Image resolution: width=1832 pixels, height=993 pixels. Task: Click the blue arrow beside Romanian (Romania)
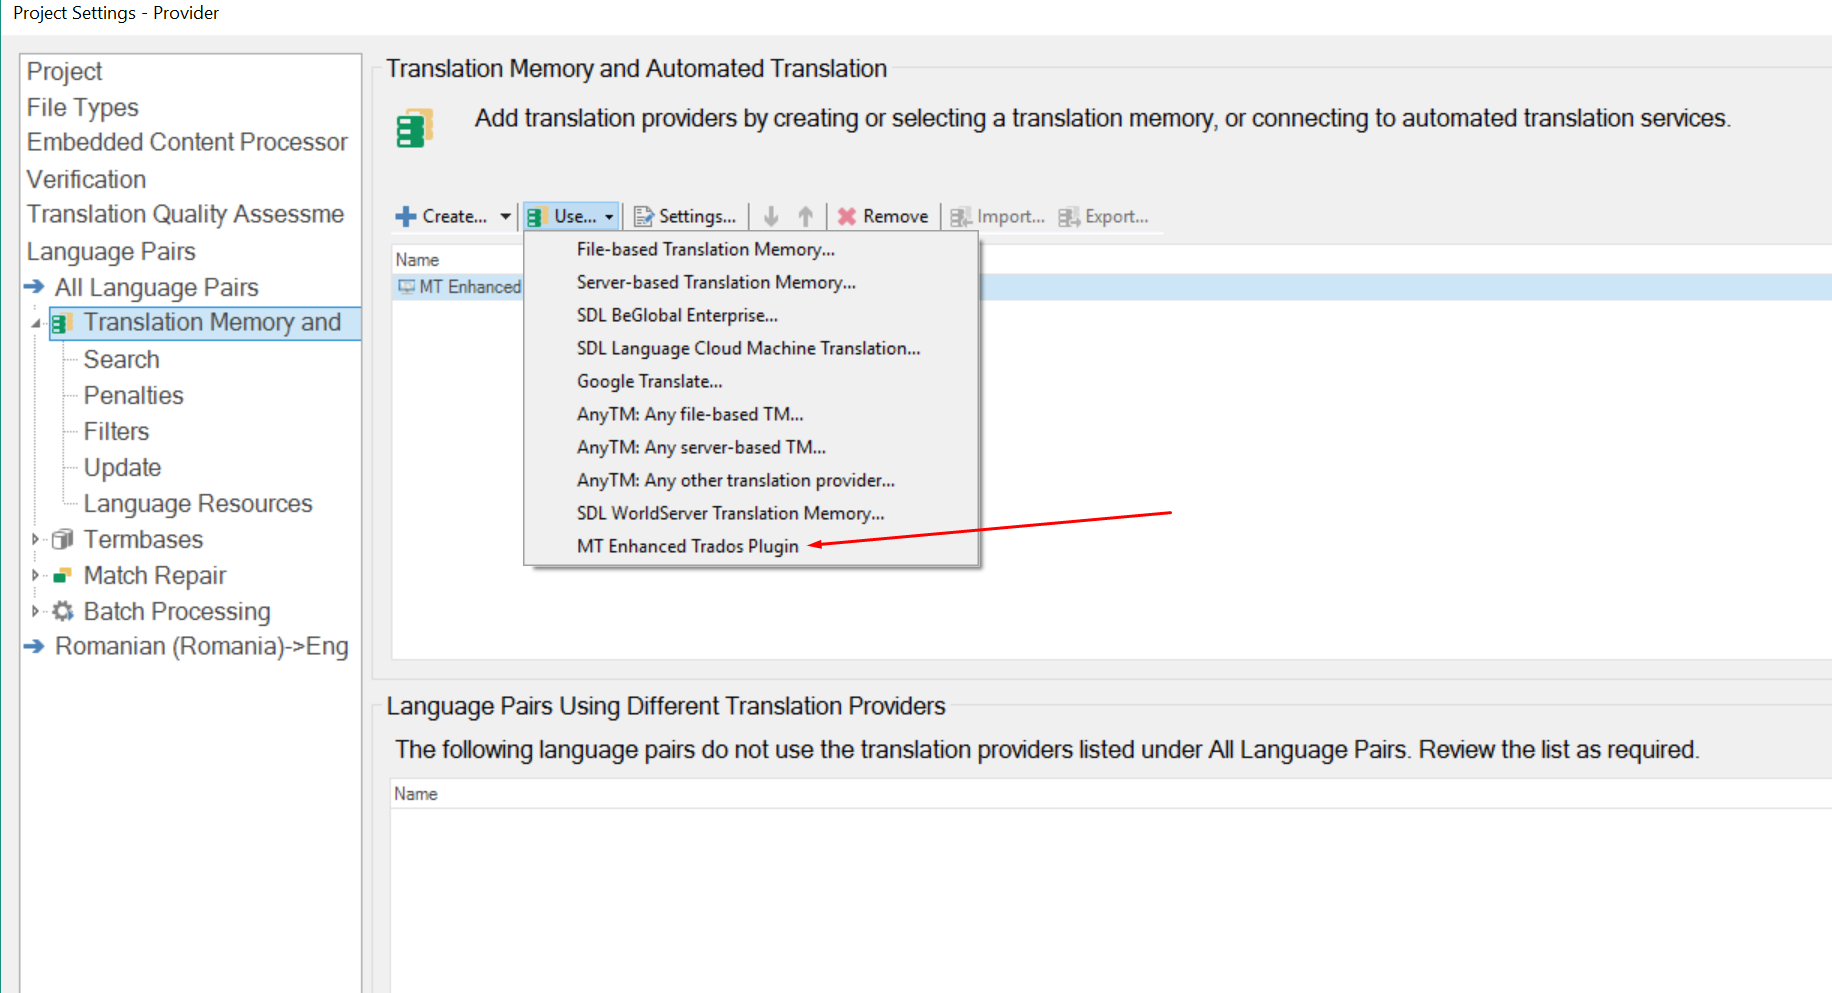click(35, 646)
